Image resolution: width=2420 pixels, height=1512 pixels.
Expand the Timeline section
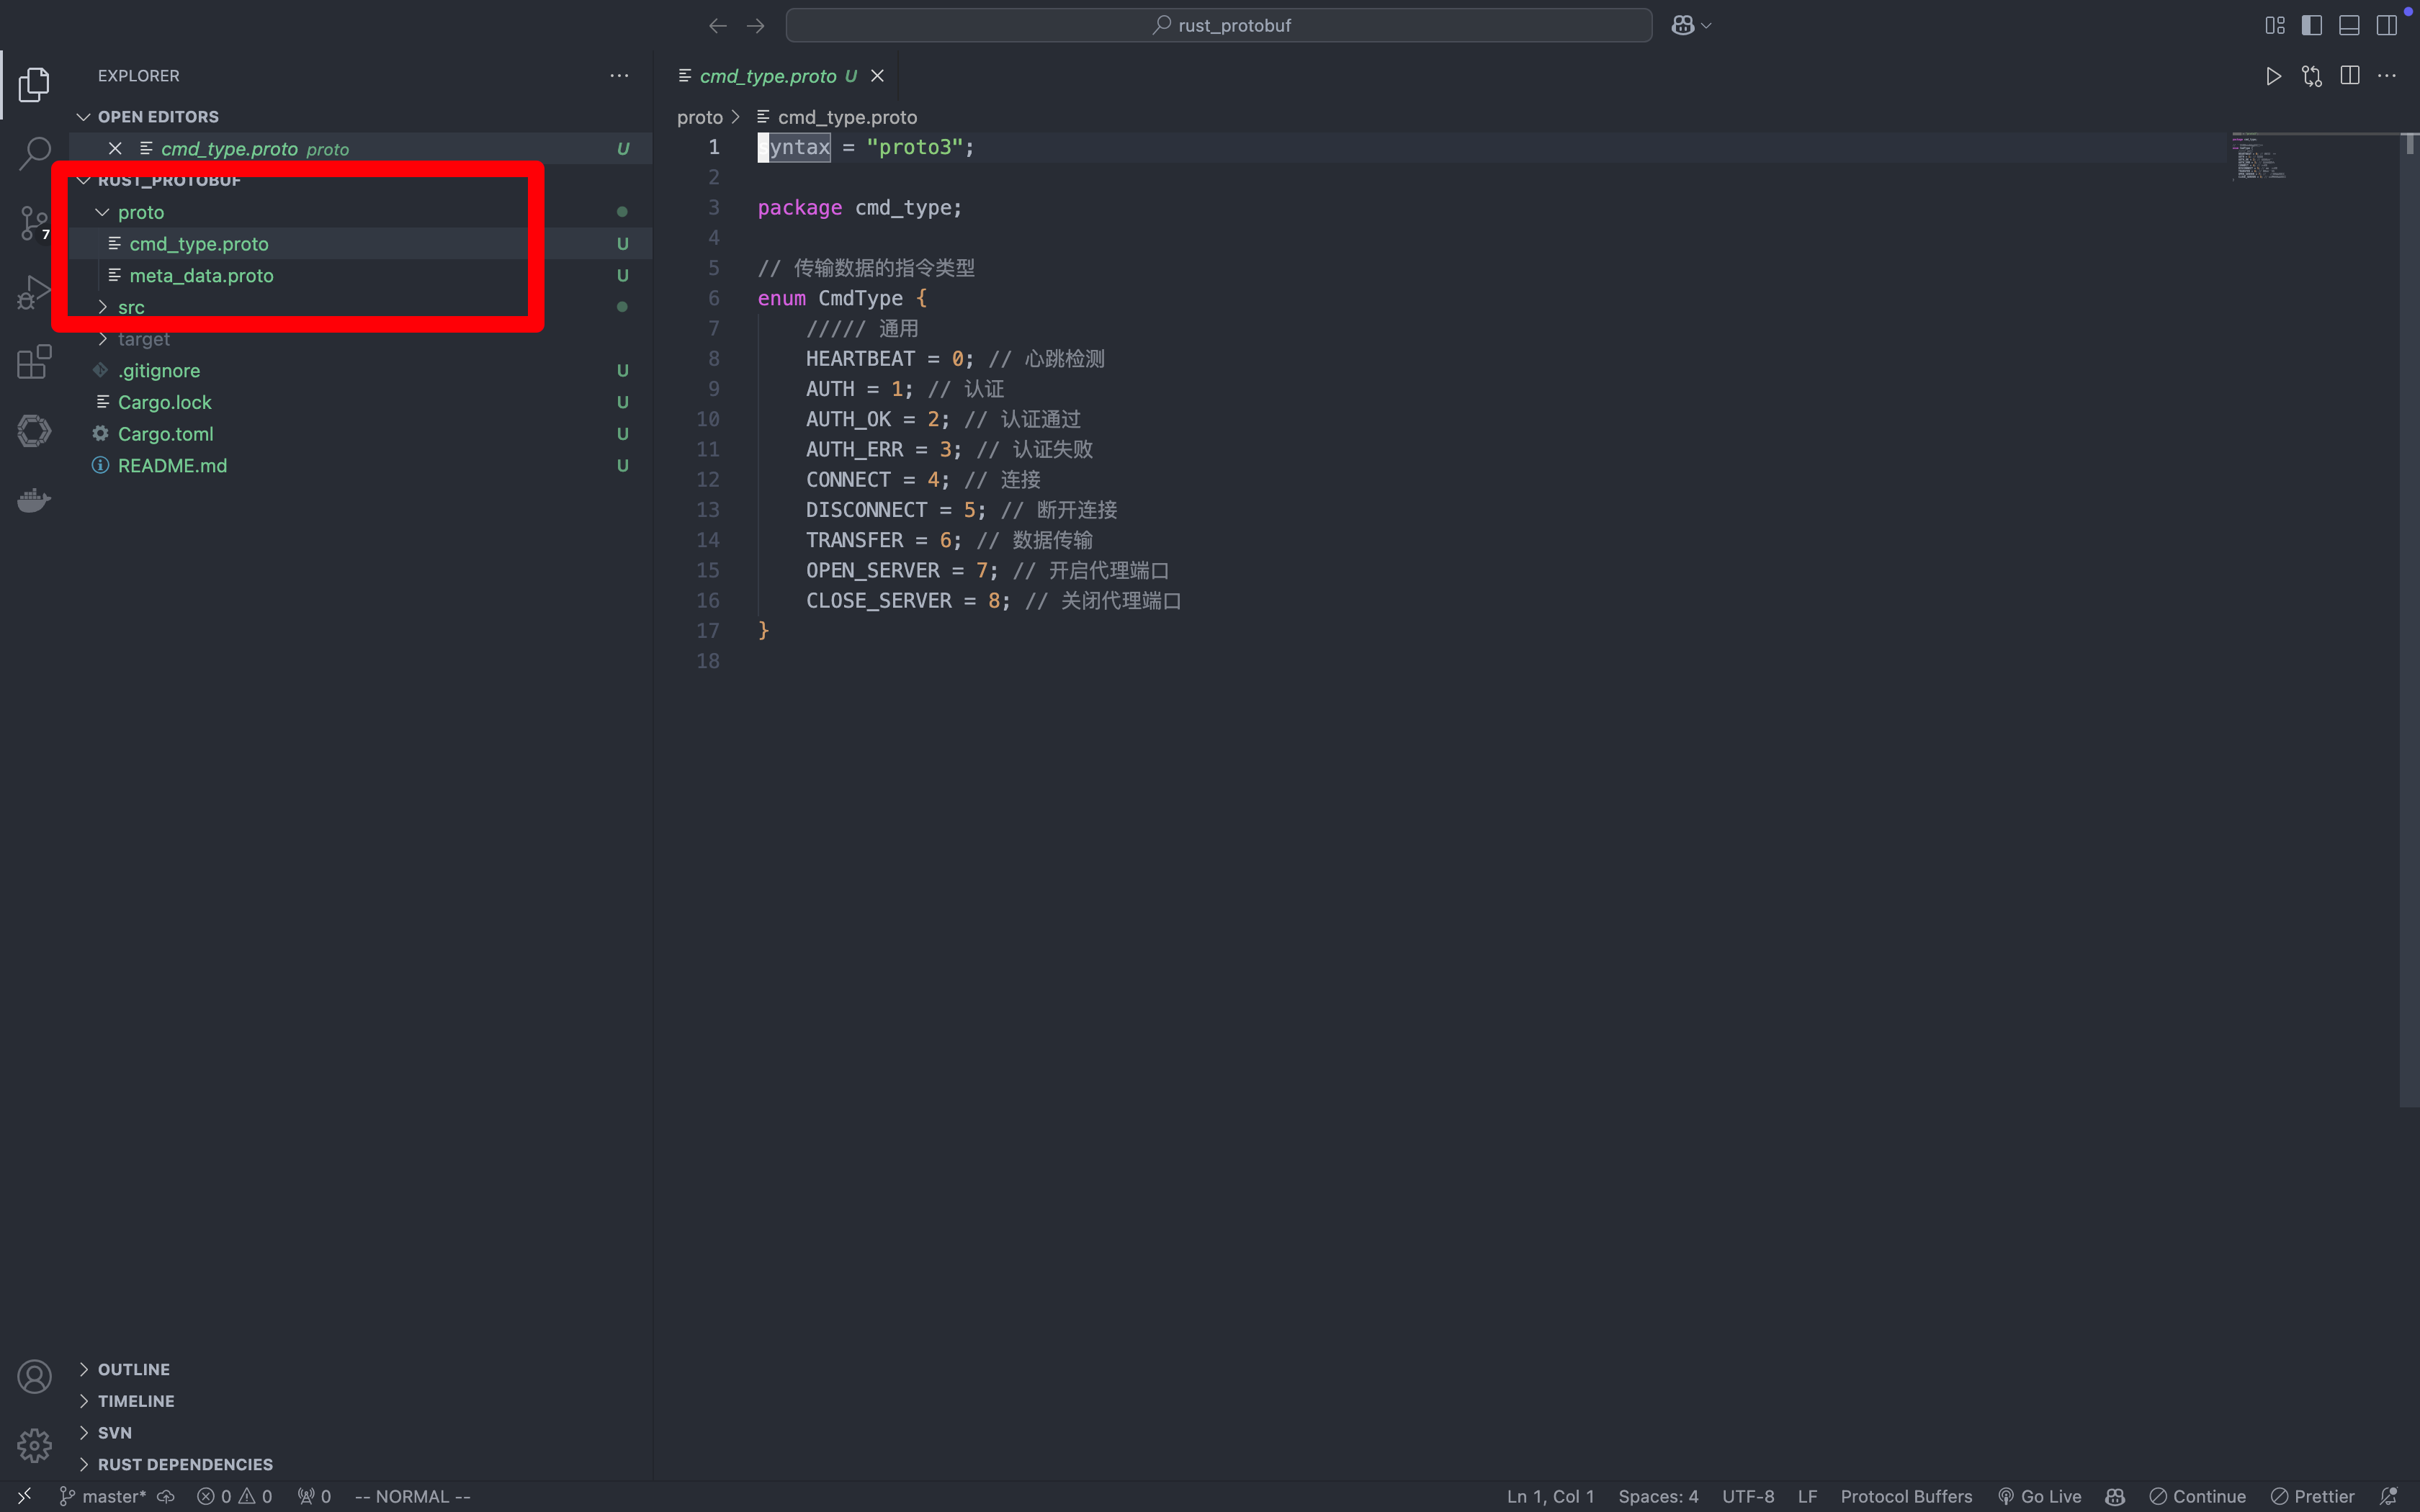(x=360, y=1401)
